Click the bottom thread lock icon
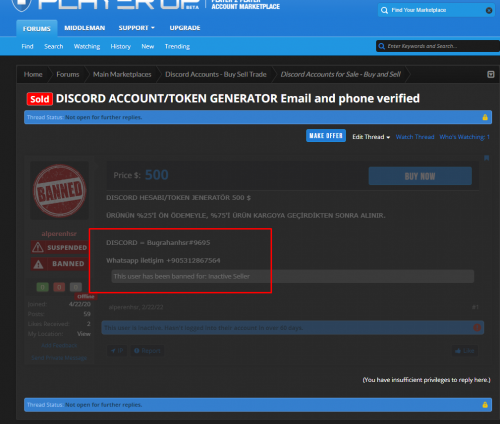This screenshot has width=500, height=424. pos(485,405)
